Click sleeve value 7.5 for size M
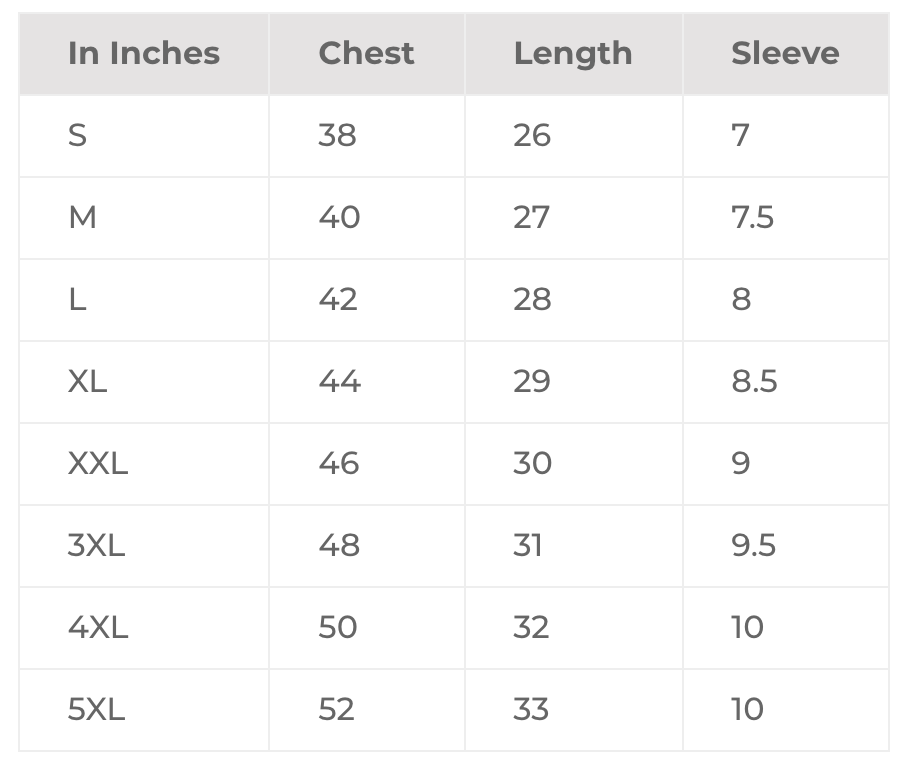Viewport: 908px width, 772px height. pyautogui.click(x=752, y=217)
